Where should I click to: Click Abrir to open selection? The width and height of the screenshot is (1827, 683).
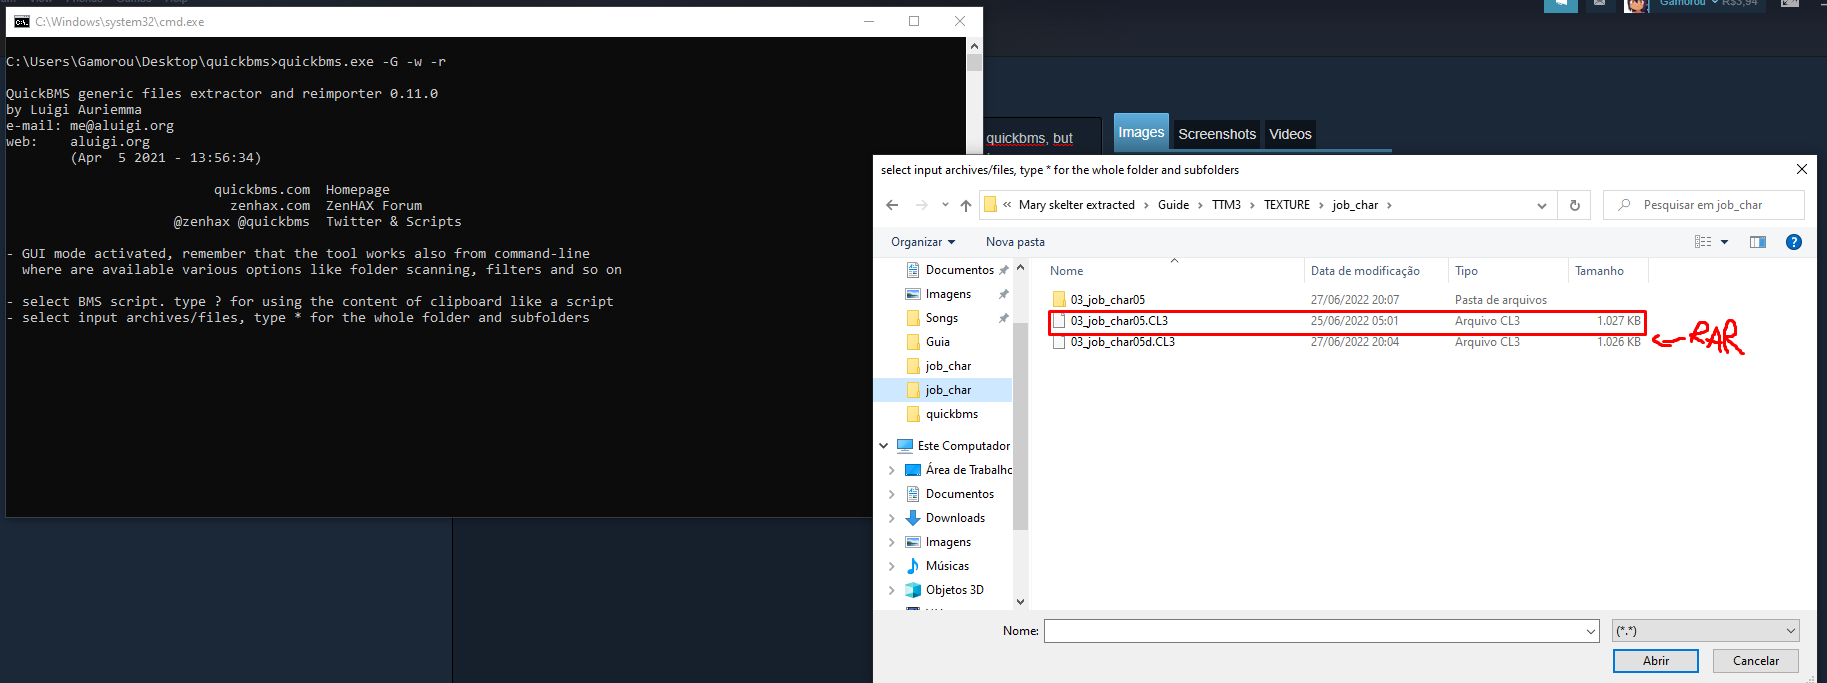(1655, 661)
